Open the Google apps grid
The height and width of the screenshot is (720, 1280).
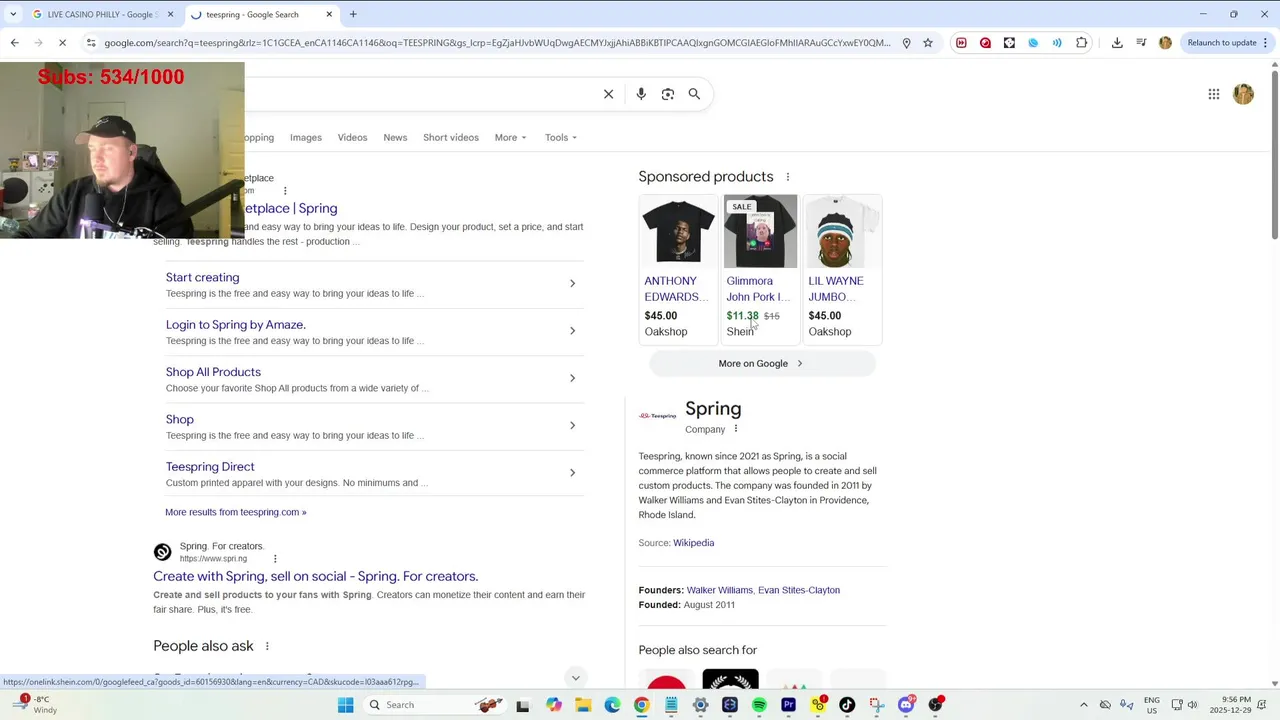click(x=1213, y=94)
